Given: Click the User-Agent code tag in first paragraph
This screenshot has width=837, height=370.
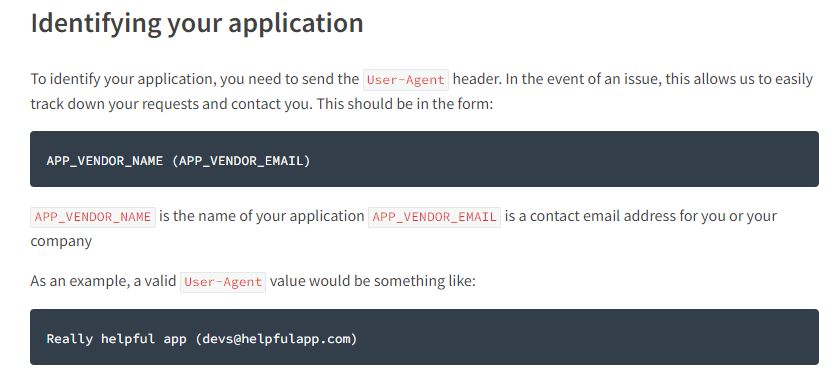Looking at the screenshot, I should [406, 80].
